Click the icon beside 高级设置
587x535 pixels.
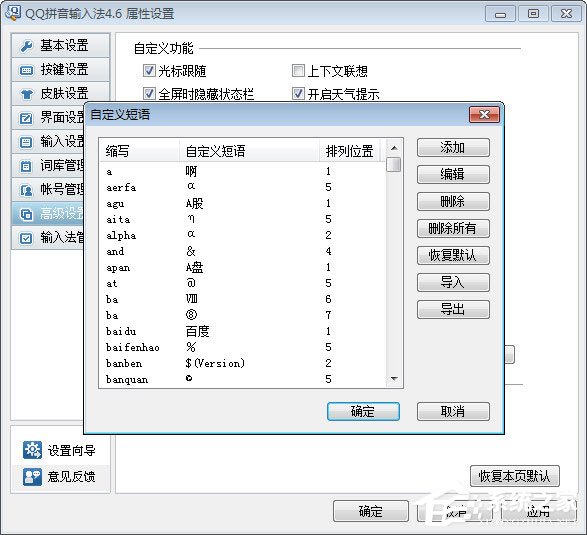point(26,214)
